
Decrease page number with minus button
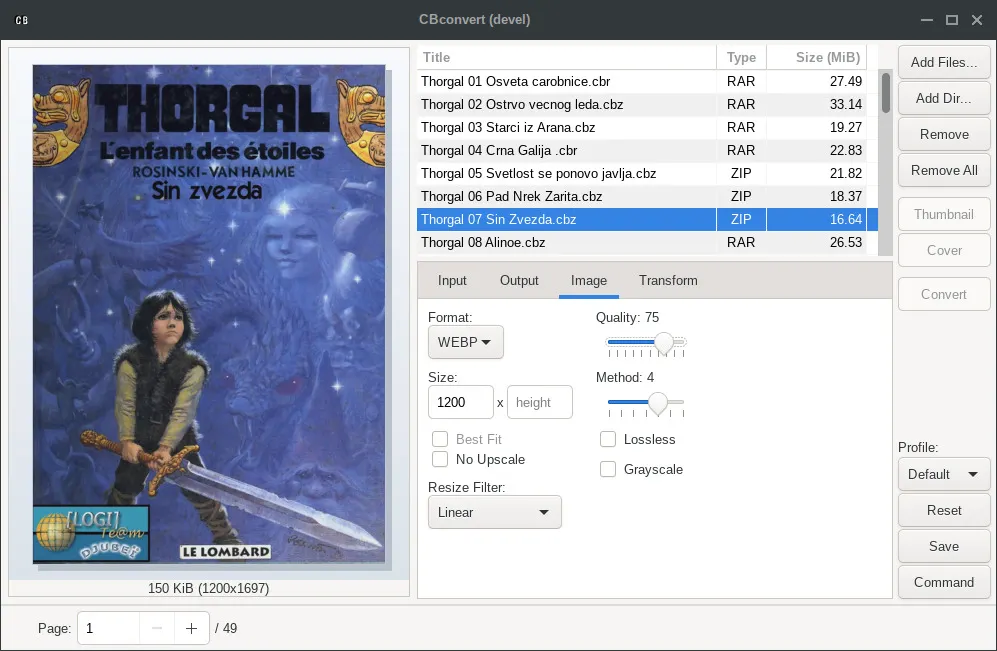point(157,628)
